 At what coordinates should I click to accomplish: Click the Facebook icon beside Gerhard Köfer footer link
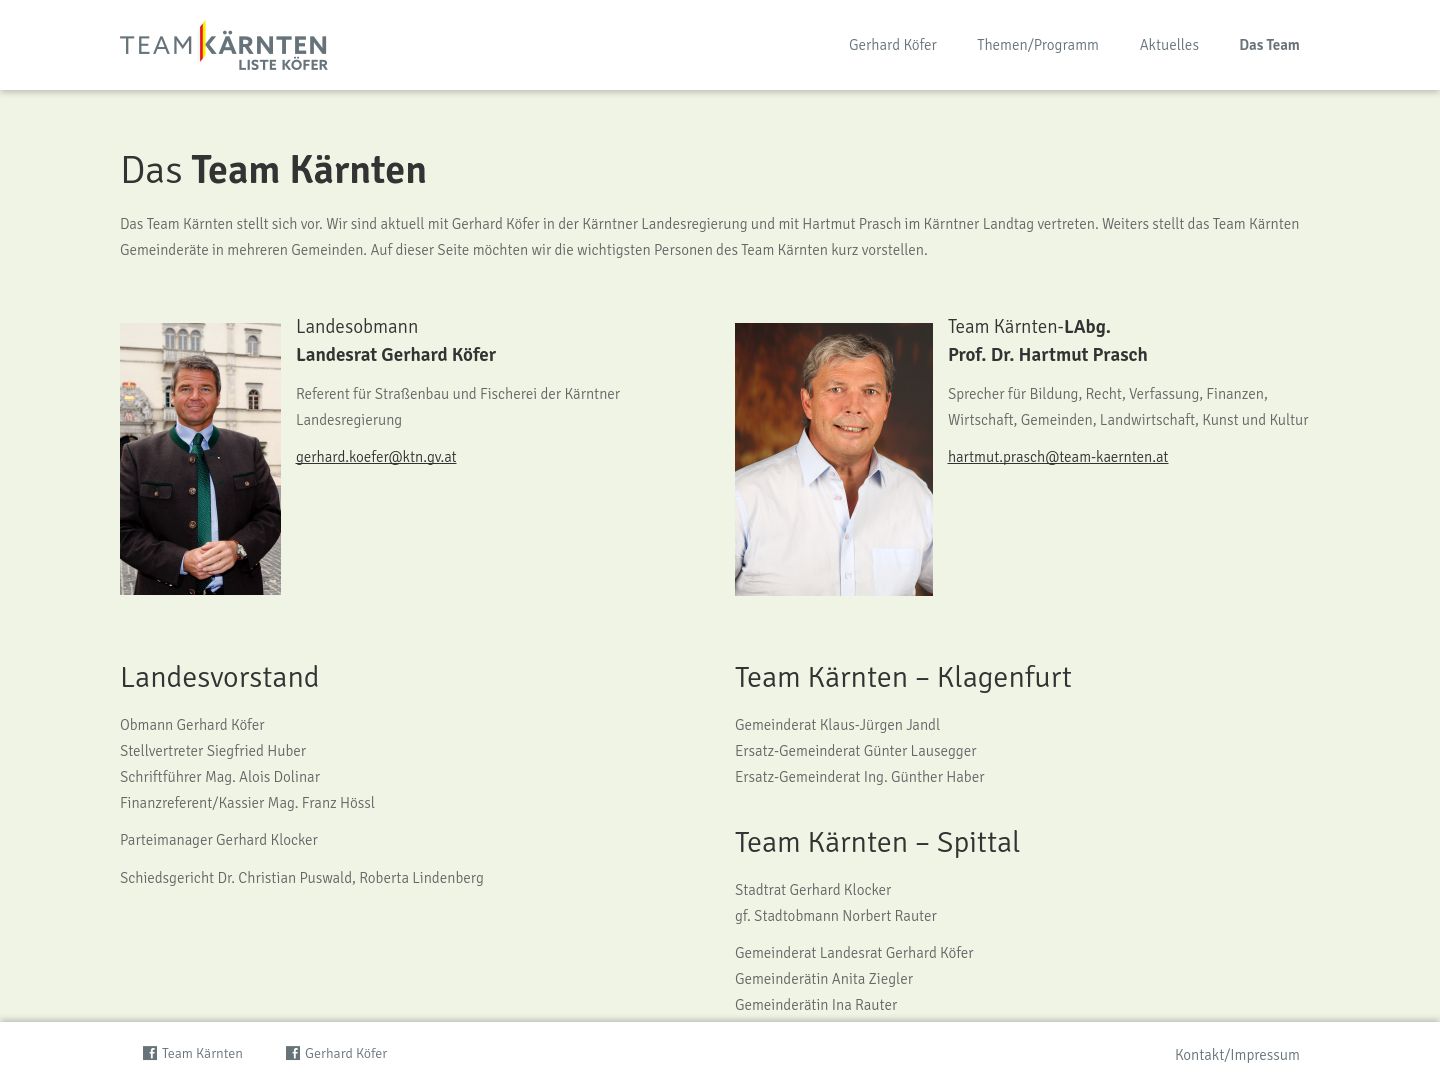[x=293, y=1053]
